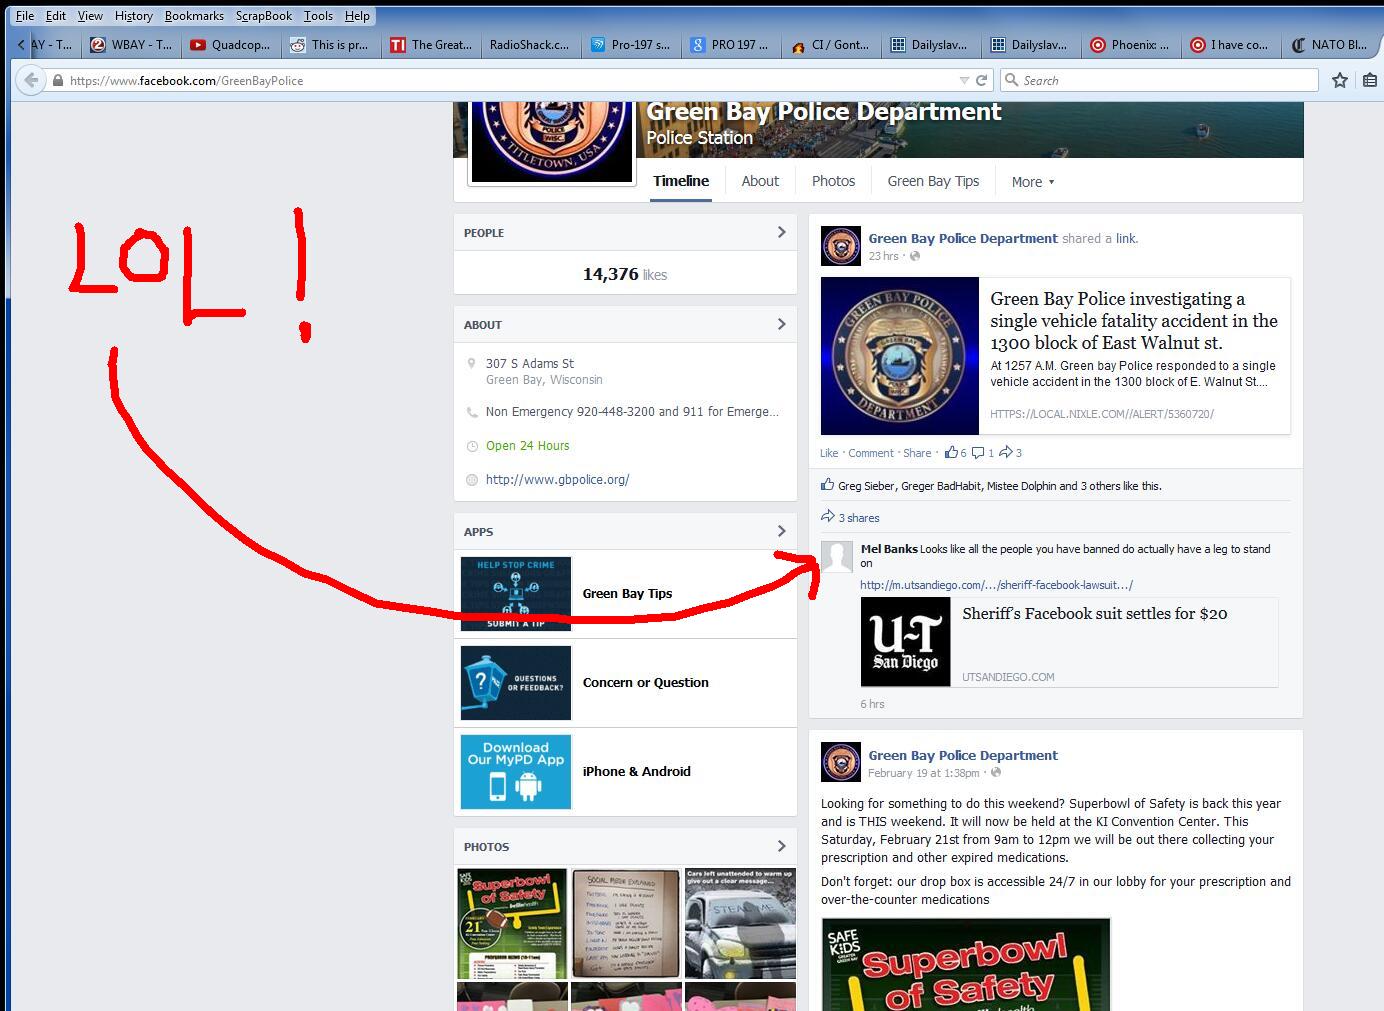Click the share arrow 3 counter

1011,452
